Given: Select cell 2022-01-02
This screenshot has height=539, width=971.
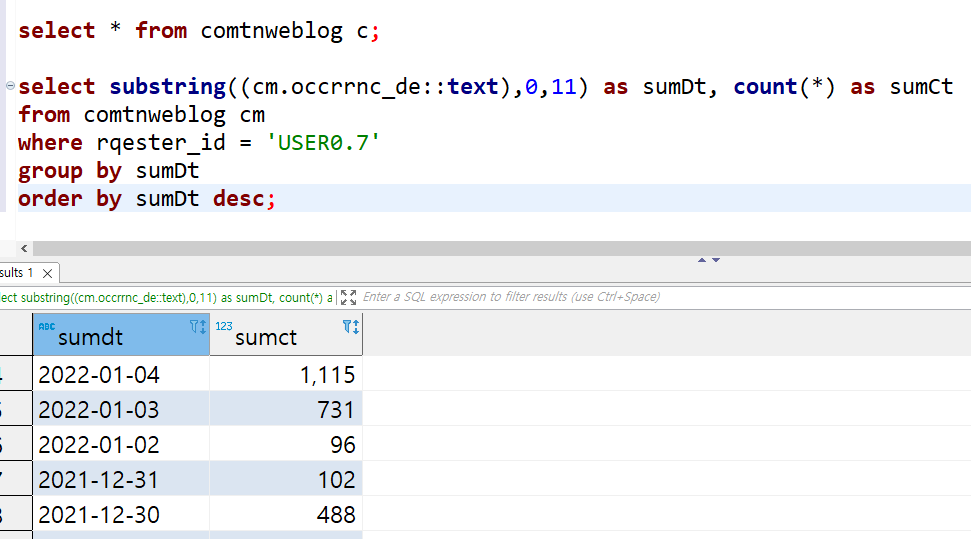Looking at the screenshot, I should pyautogui.click(x=121, y=444).
